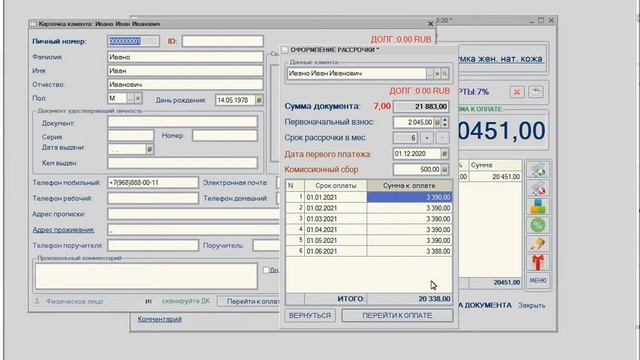Screen dimensions: 640x360
Task: Click Сумма к оплате column header
Action: pyautogui.click(x=409, y=185)
